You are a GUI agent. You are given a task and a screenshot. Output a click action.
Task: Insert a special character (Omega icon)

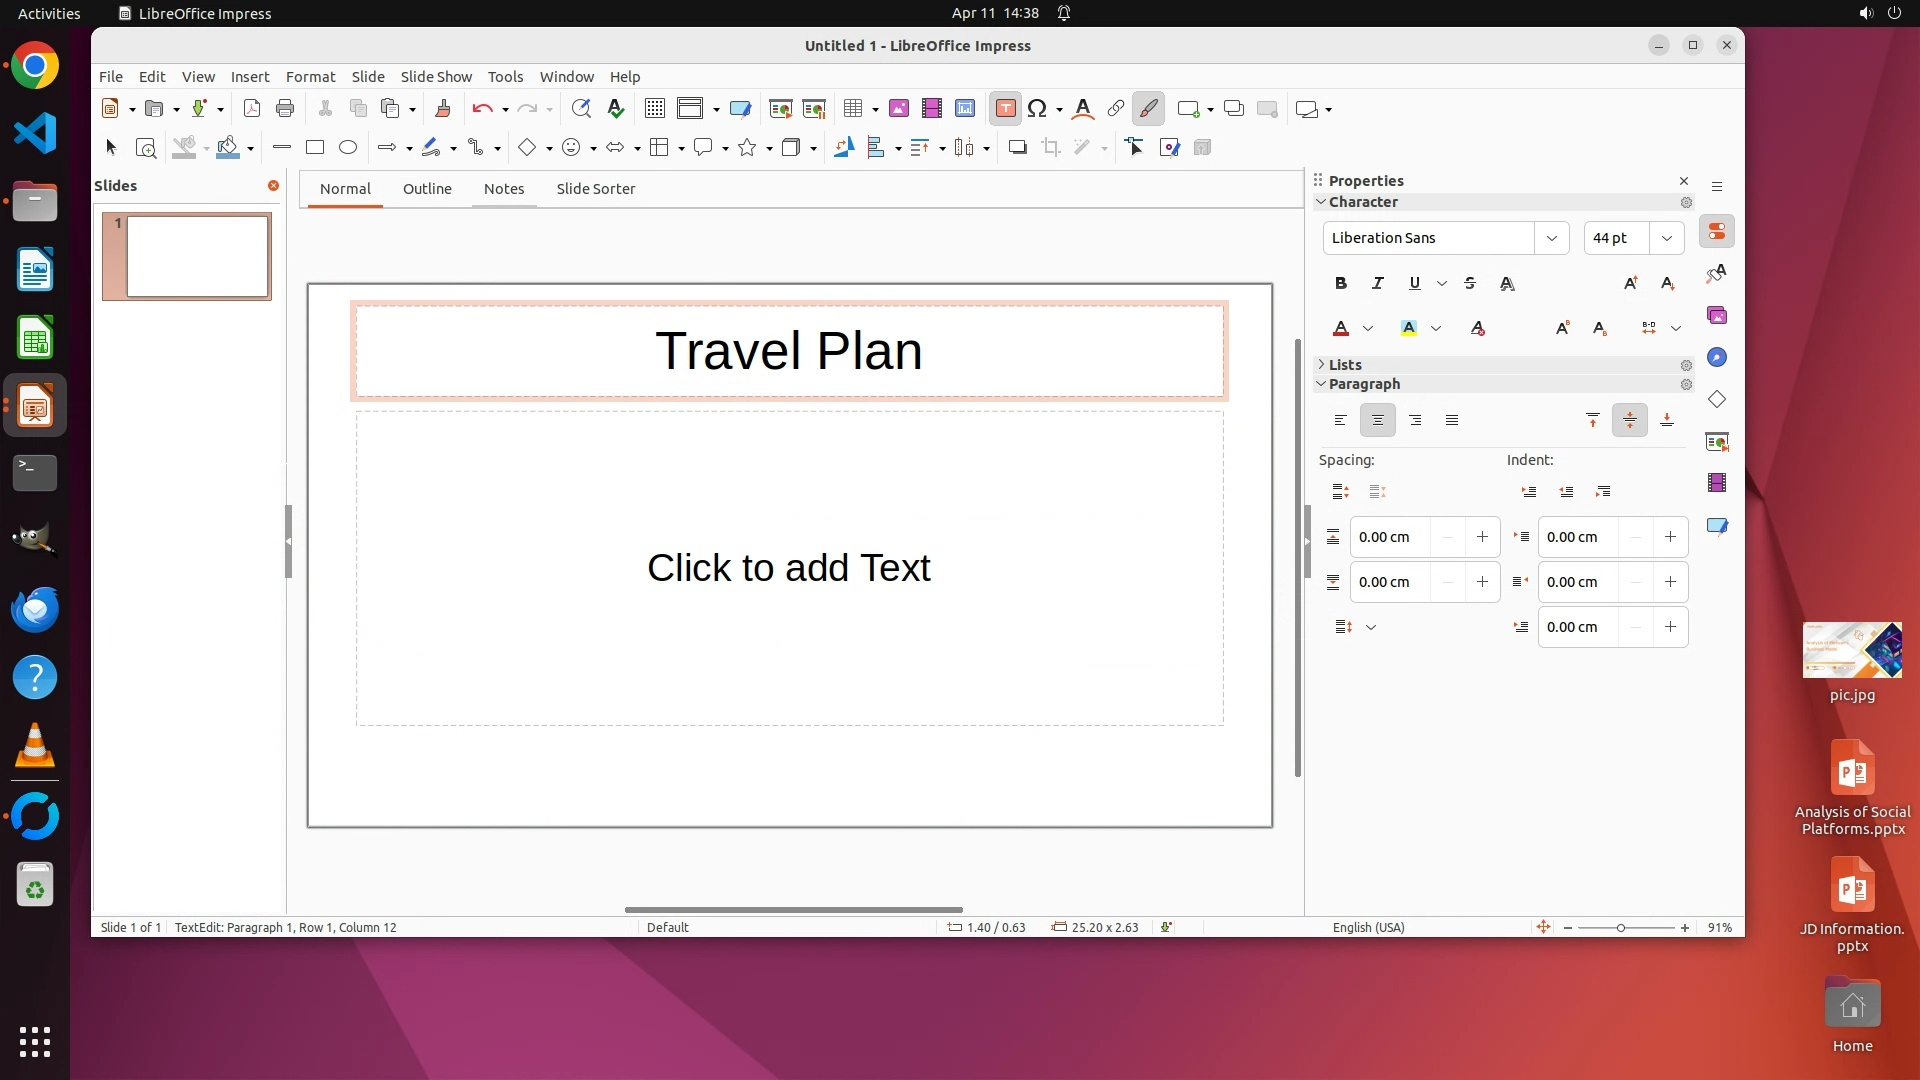pyautogui.click(x=1037, y=109)
